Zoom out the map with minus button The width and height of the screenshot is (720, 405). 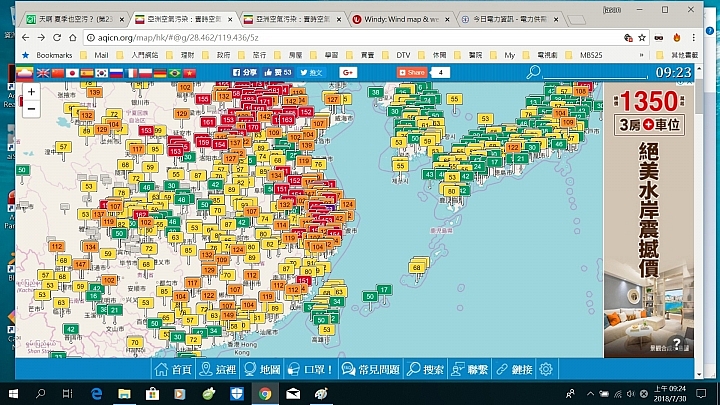[31, 109]
